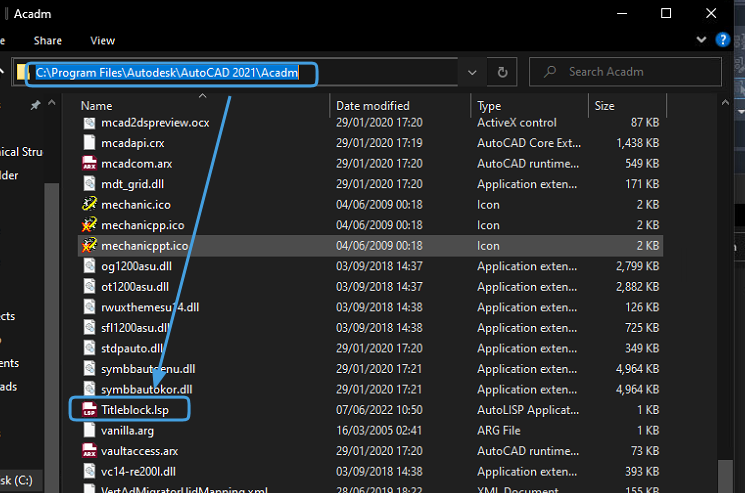
Task: Sort files by Size column header
Action: [604, 106]
